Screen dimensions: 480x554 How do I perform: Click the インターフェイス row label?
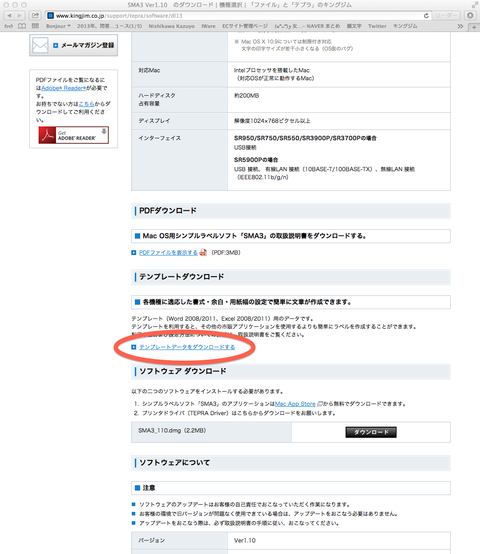coord(160,138)
